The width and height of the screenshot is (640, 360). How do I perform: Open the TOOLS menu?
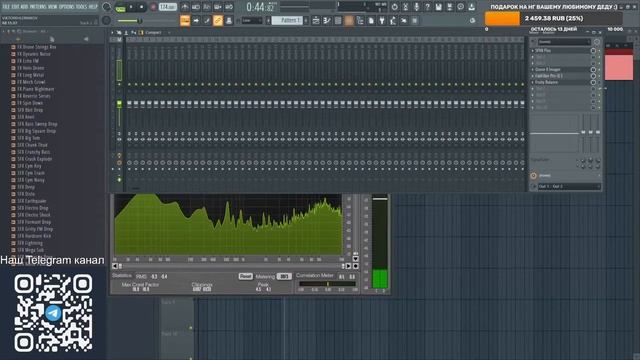(82, 7)
